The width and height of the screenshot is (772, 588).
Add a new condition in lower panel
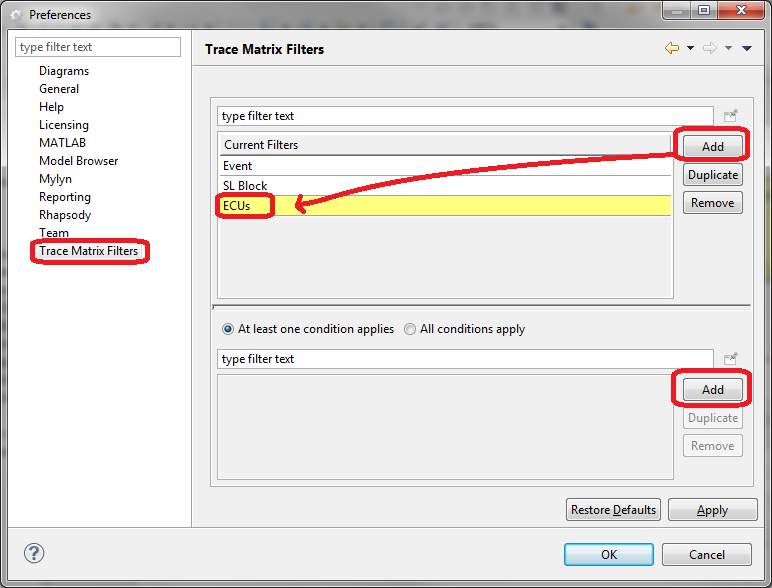(712, 390)
